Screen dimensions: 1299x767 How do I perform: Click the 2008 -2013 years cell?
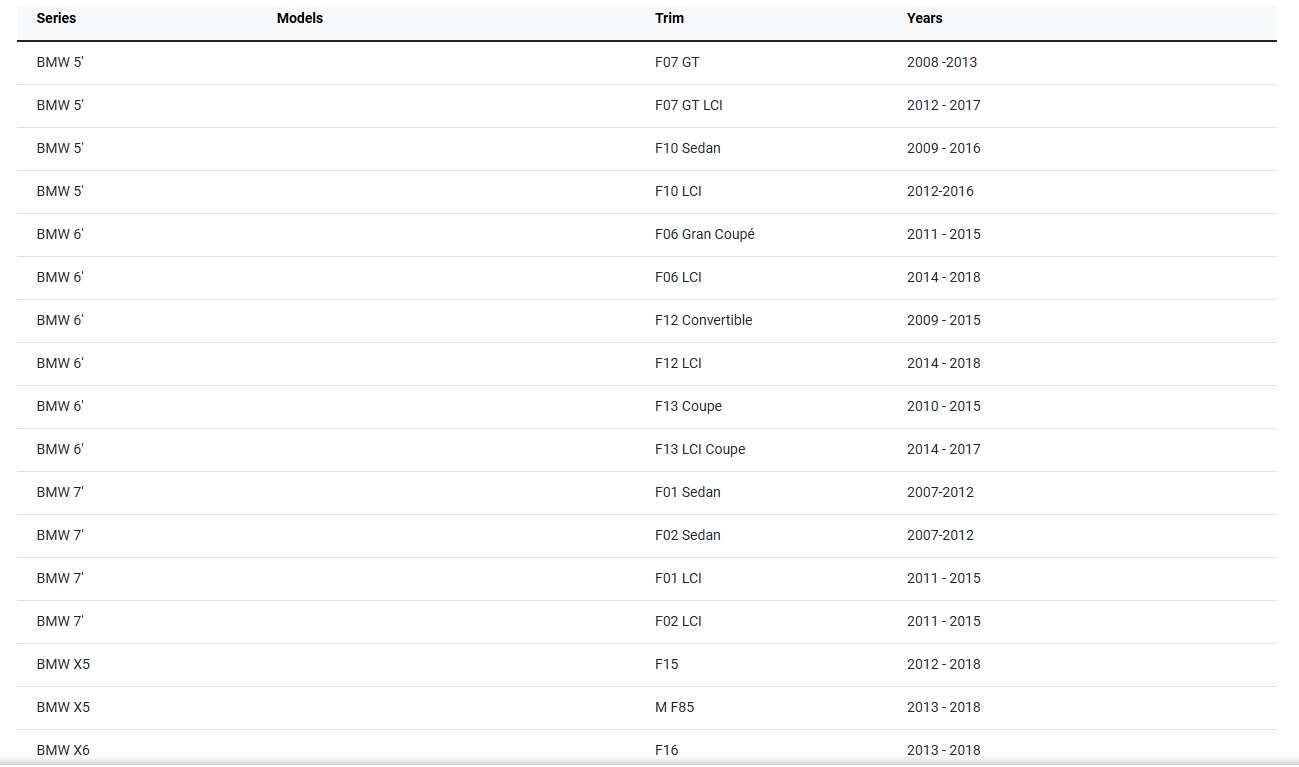pyautogui.click(x=941, y=62)
